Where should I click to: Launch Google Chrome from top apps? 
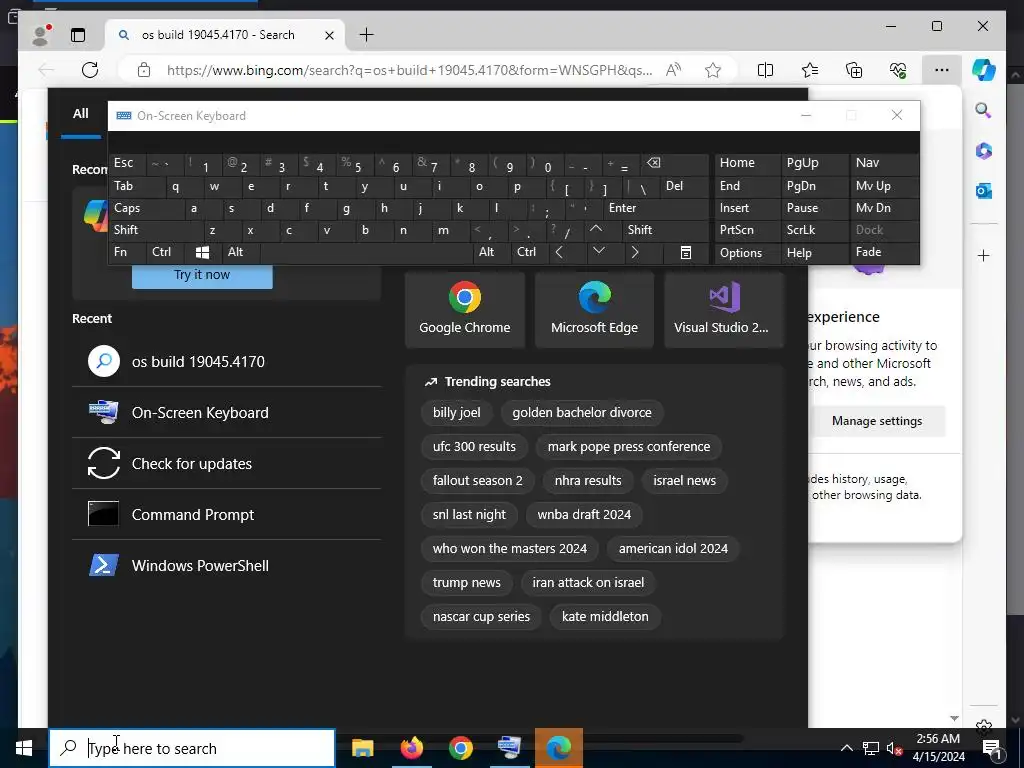464,310
